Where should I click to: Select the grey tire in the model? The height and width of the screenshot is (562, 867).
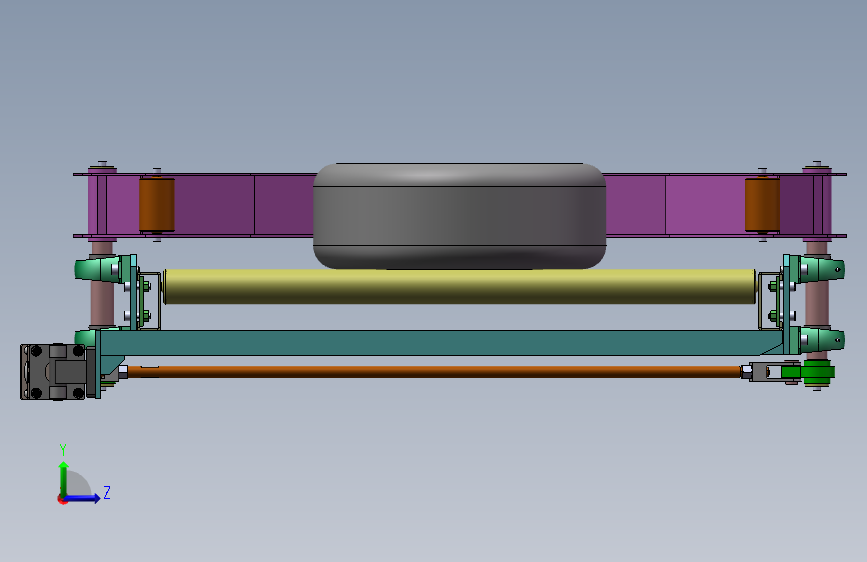point(459,216)
